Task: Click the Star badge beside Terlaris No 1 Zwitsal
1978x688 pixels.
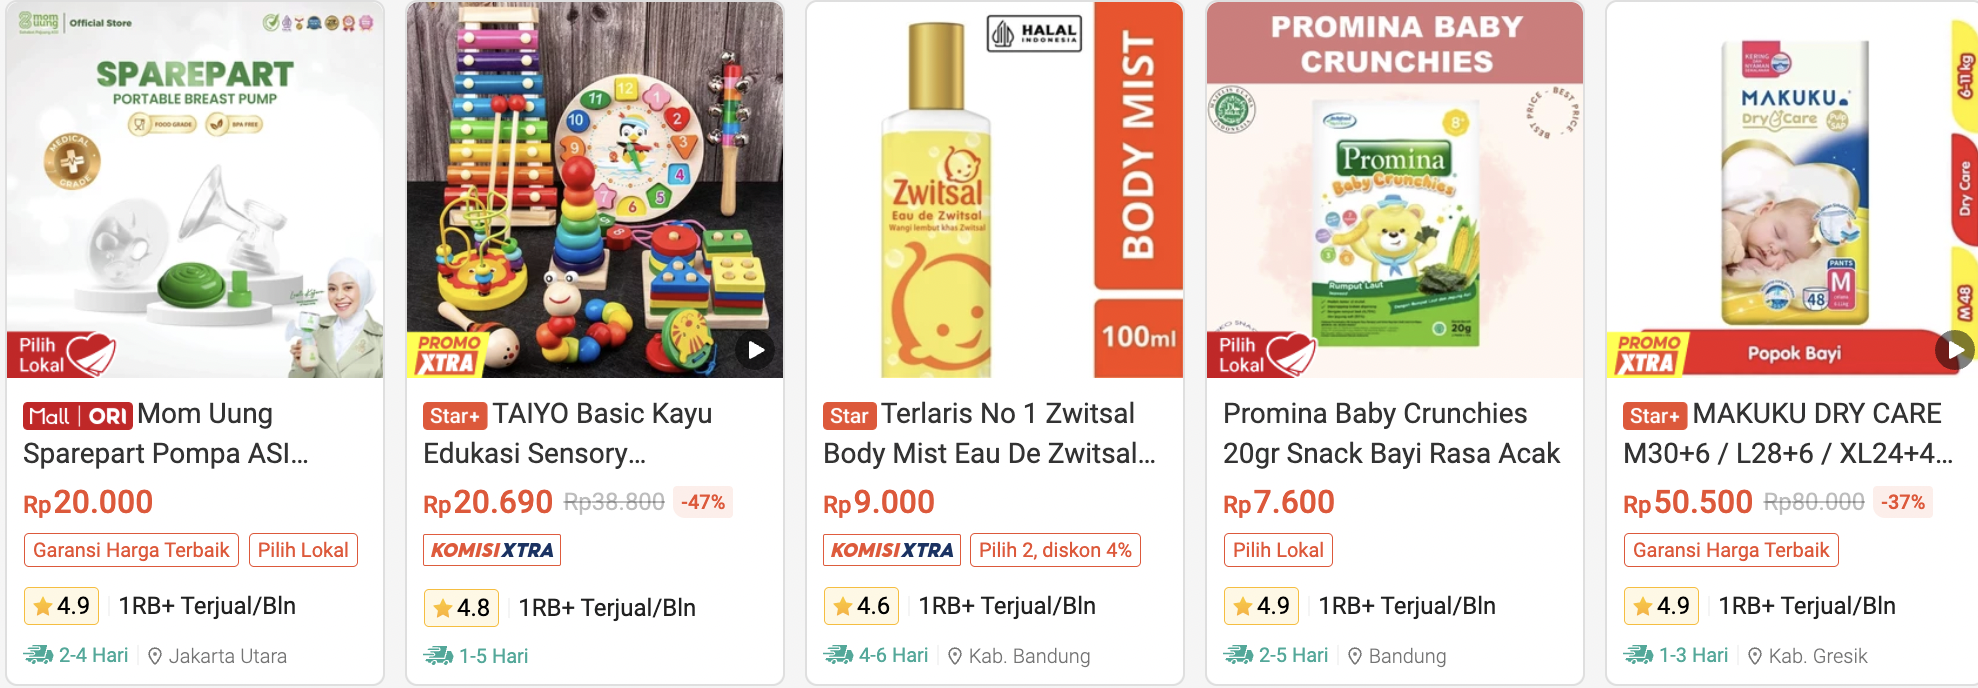Action: click(x=849, y=416)
